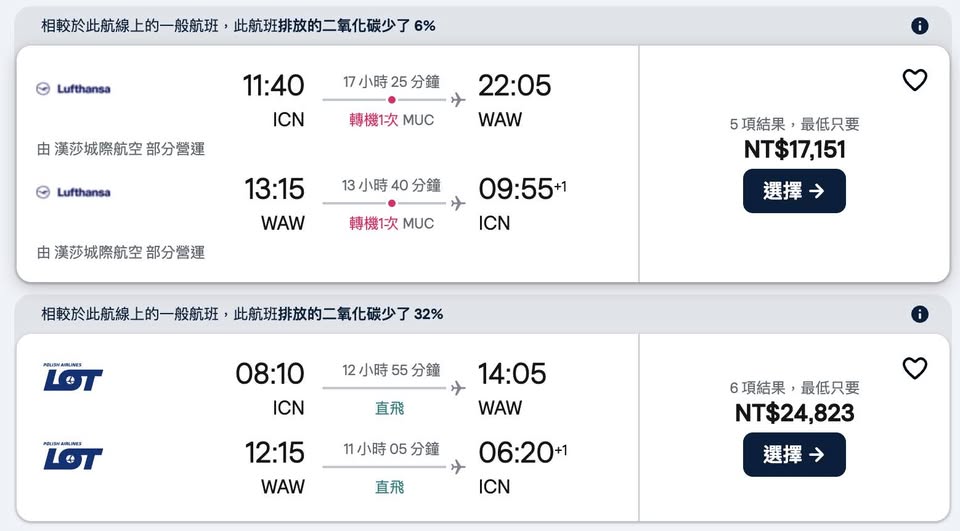Screen dimensions: 960x531
Task: Click Lufthansa logo on outbound ICN-WAW flight
Action: pyautogui.click(x=73, y=89)
